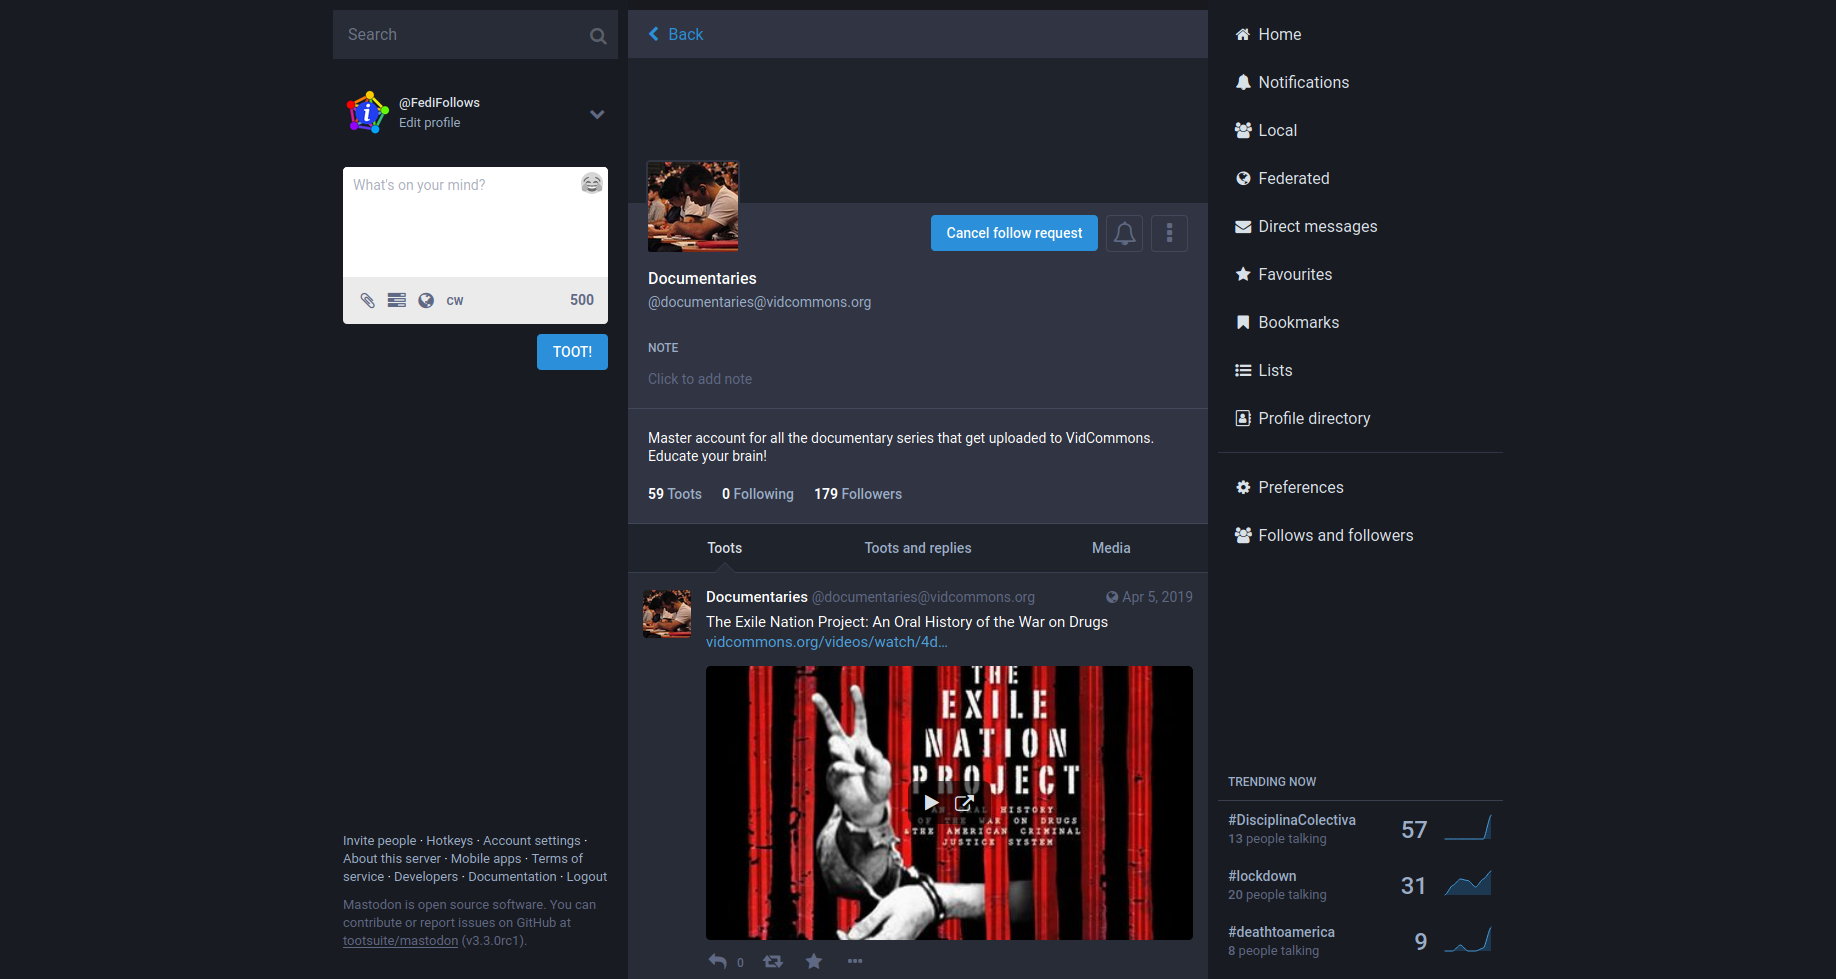This screenshot has width=1836, height=979.
Task: Open the Mobile apps link
Action: [486, 859]
